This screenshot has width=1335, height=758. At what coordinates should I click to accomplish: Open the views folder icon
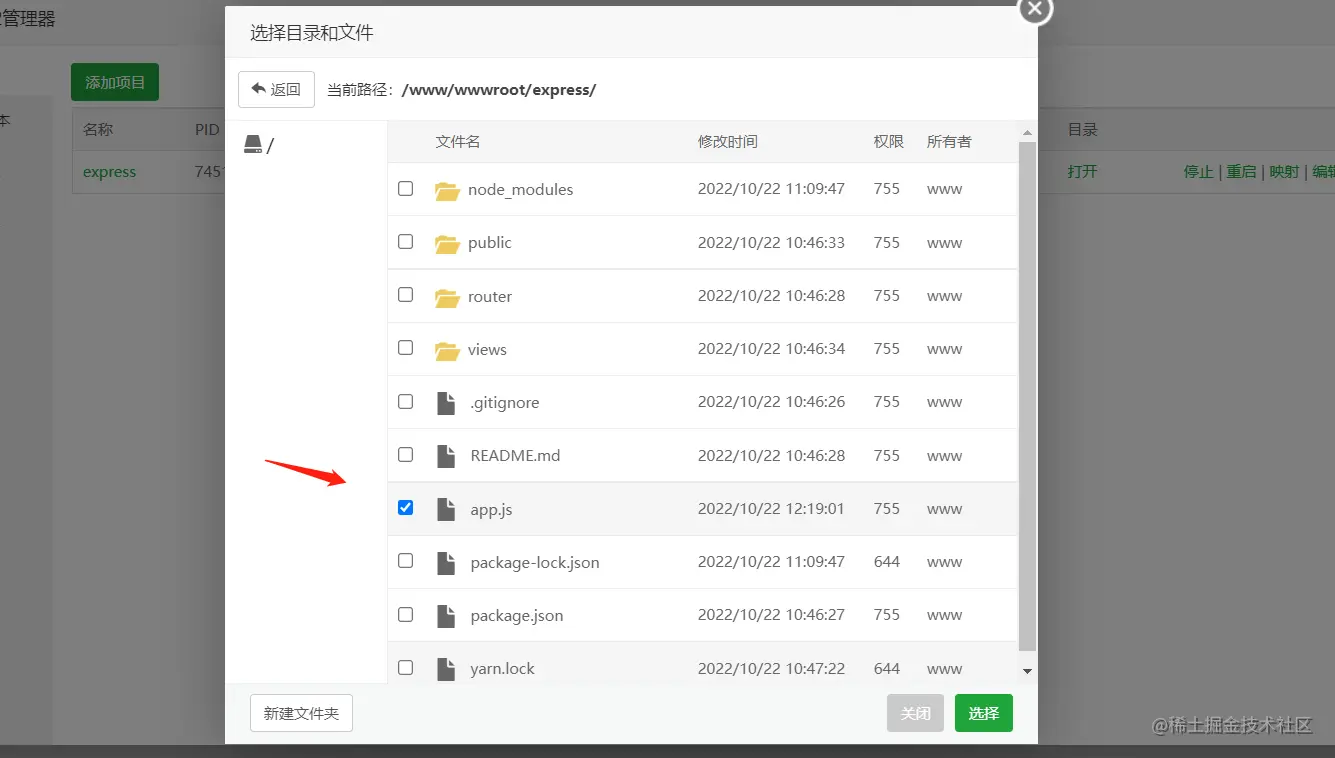tap(447, 350)
